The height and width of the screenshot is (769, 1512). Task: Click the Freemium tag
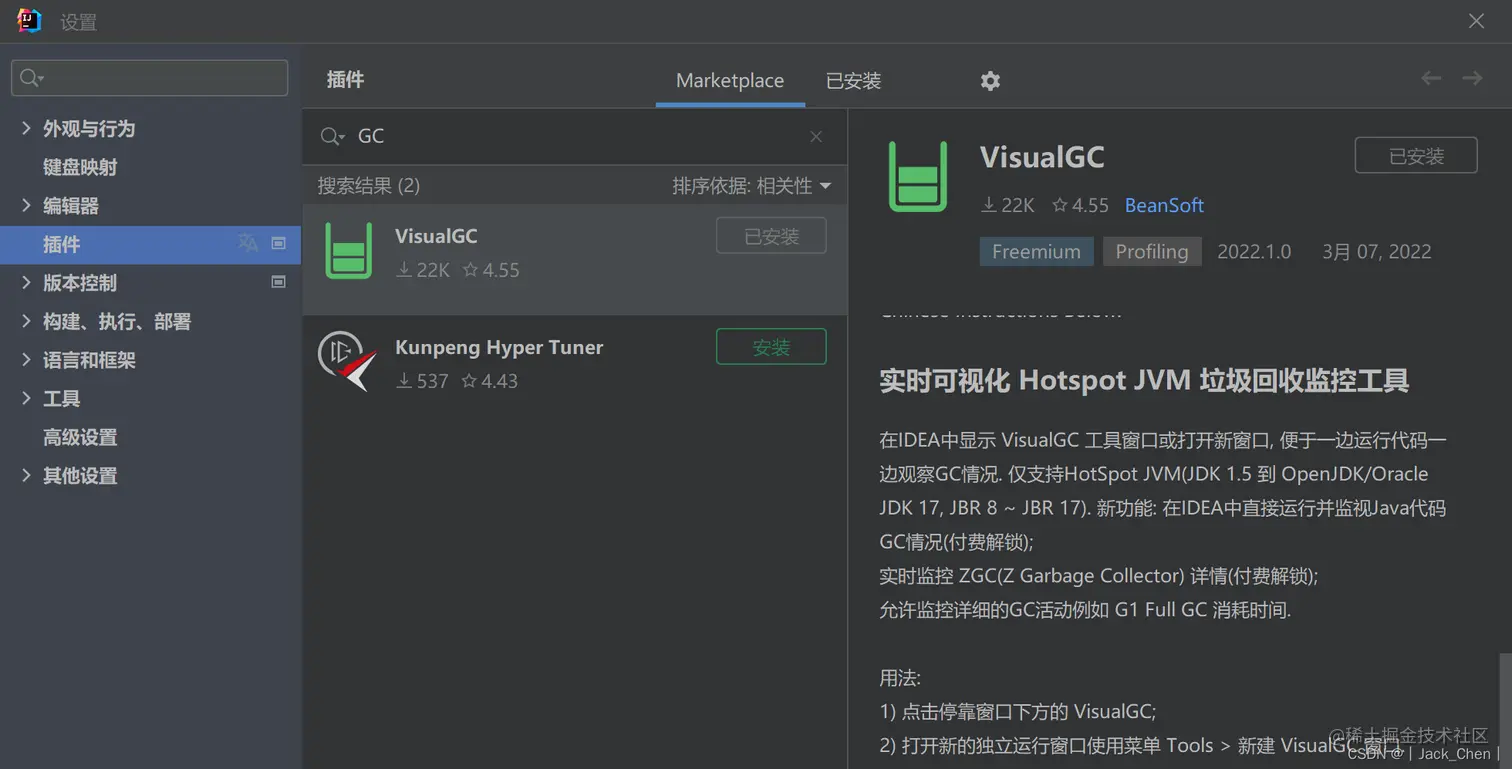[1036, 252]
